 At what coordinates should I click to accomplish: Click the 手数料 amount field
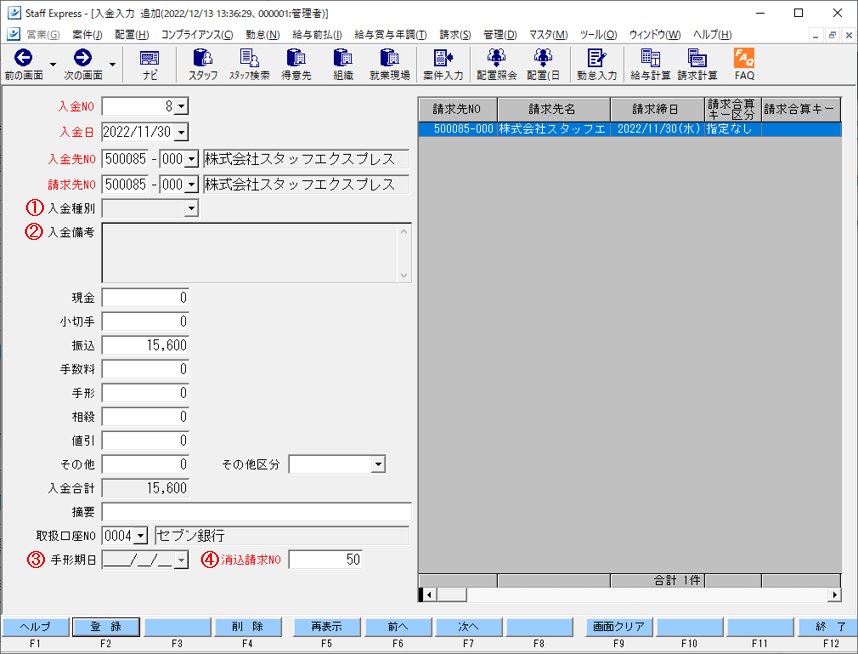click(146, 369)
